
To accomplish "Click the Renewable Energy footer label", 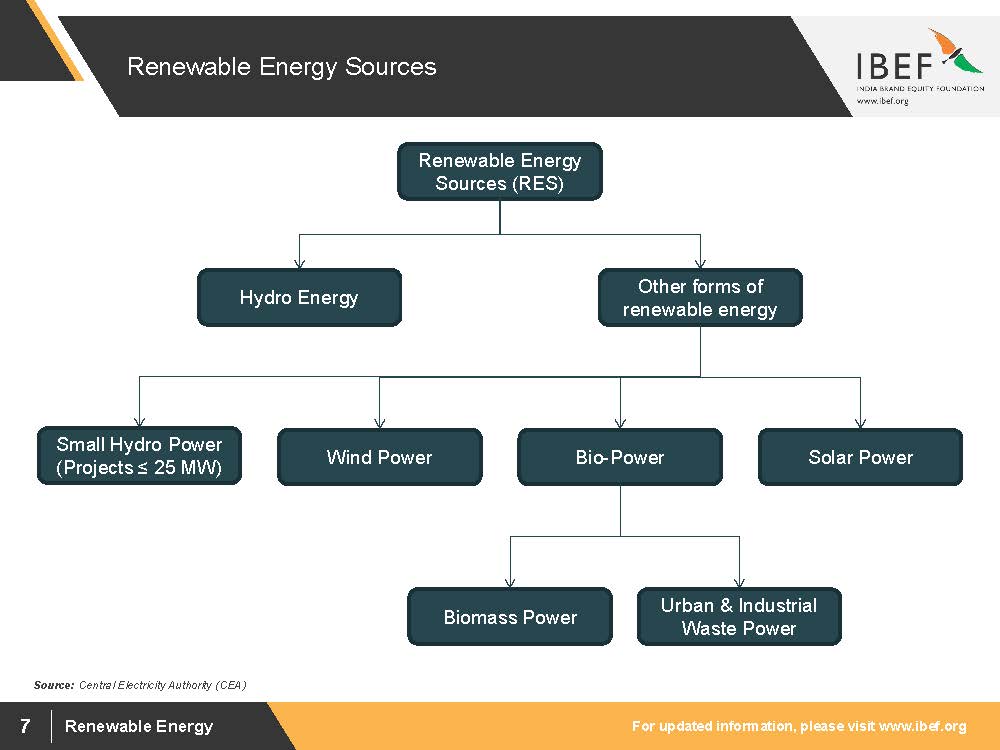I will 139,726.
